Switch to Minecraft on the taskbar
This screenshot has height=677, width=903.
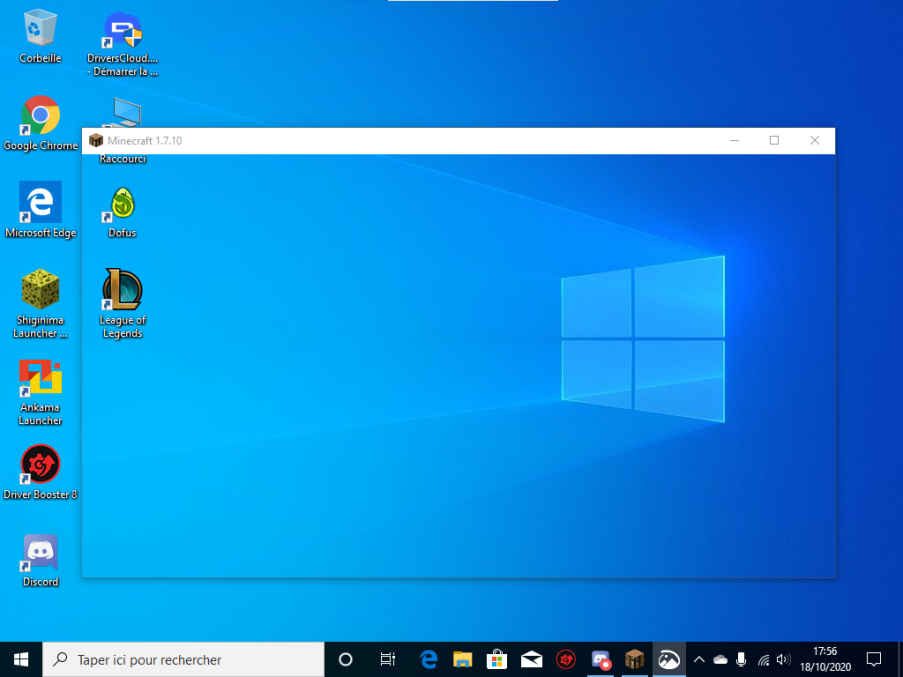(635, 659)
